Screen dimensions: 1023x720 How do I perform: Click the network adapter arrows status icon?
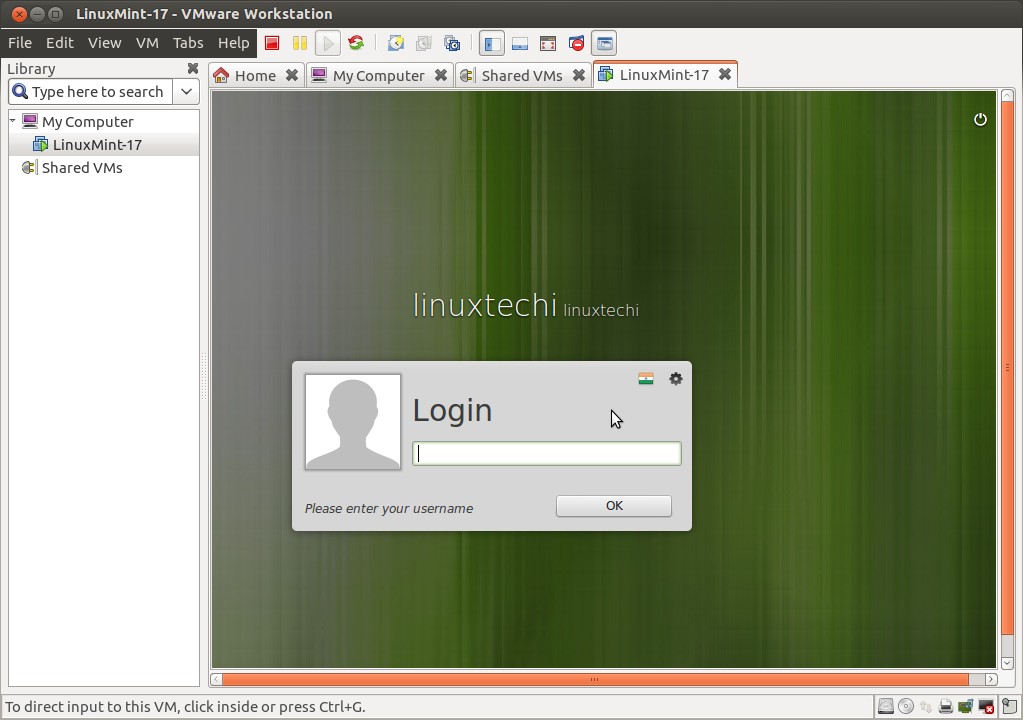tap(926, 706)
